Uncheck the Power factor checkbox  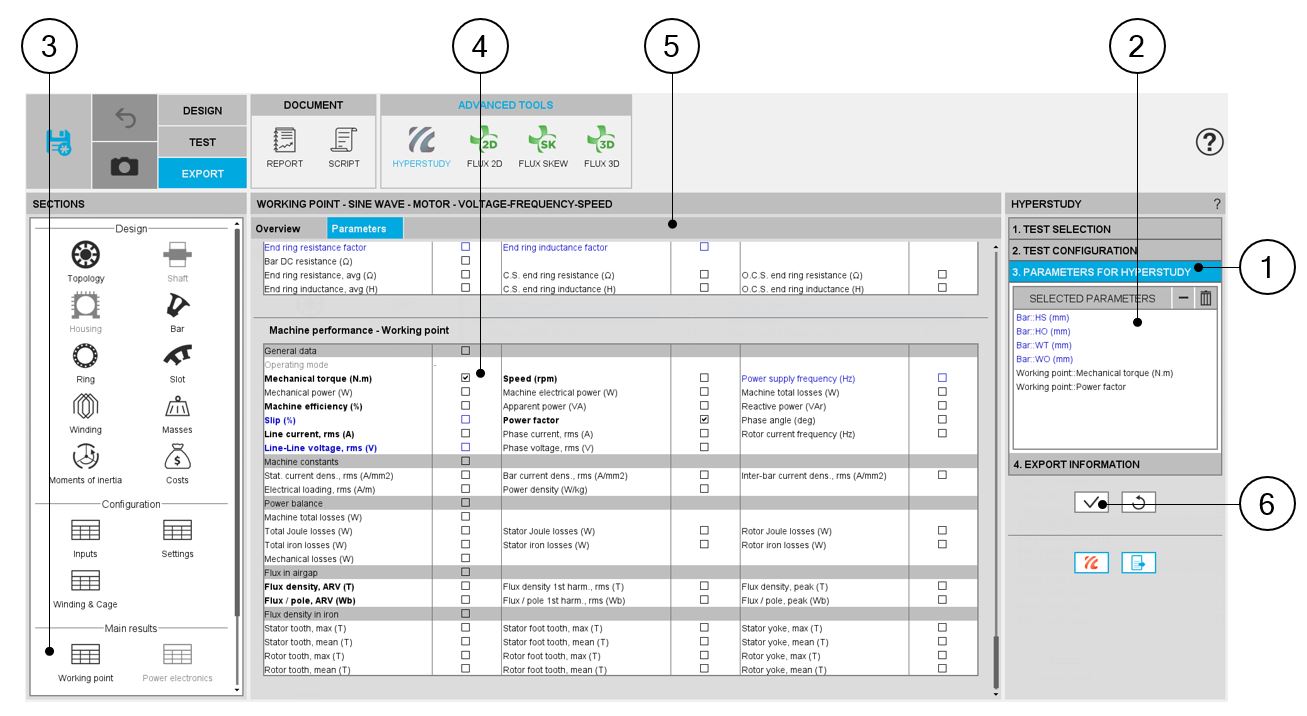tap(704, 420)
